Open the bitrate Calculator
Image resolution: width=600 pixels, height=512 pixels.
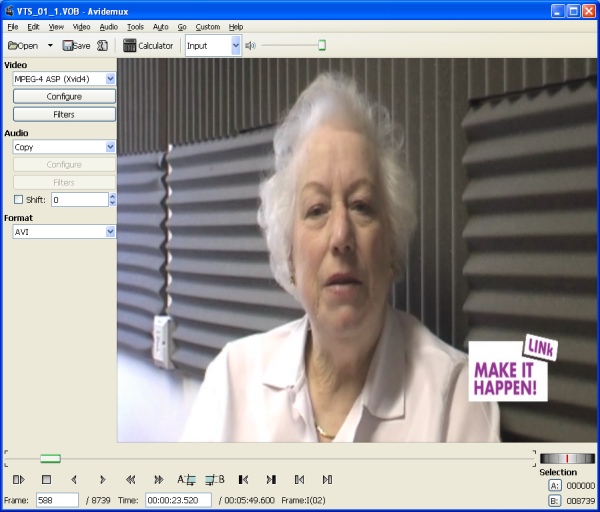coord(148,46)
